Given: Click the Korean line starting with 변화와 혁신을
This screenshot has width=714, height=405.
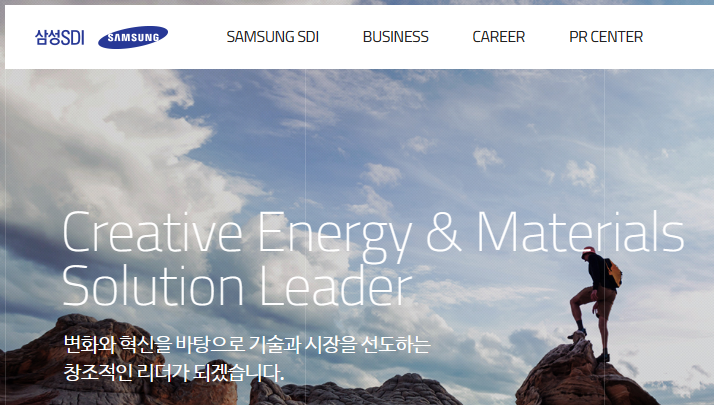Looking at the screenshot, I should click(x=246, y=344).
